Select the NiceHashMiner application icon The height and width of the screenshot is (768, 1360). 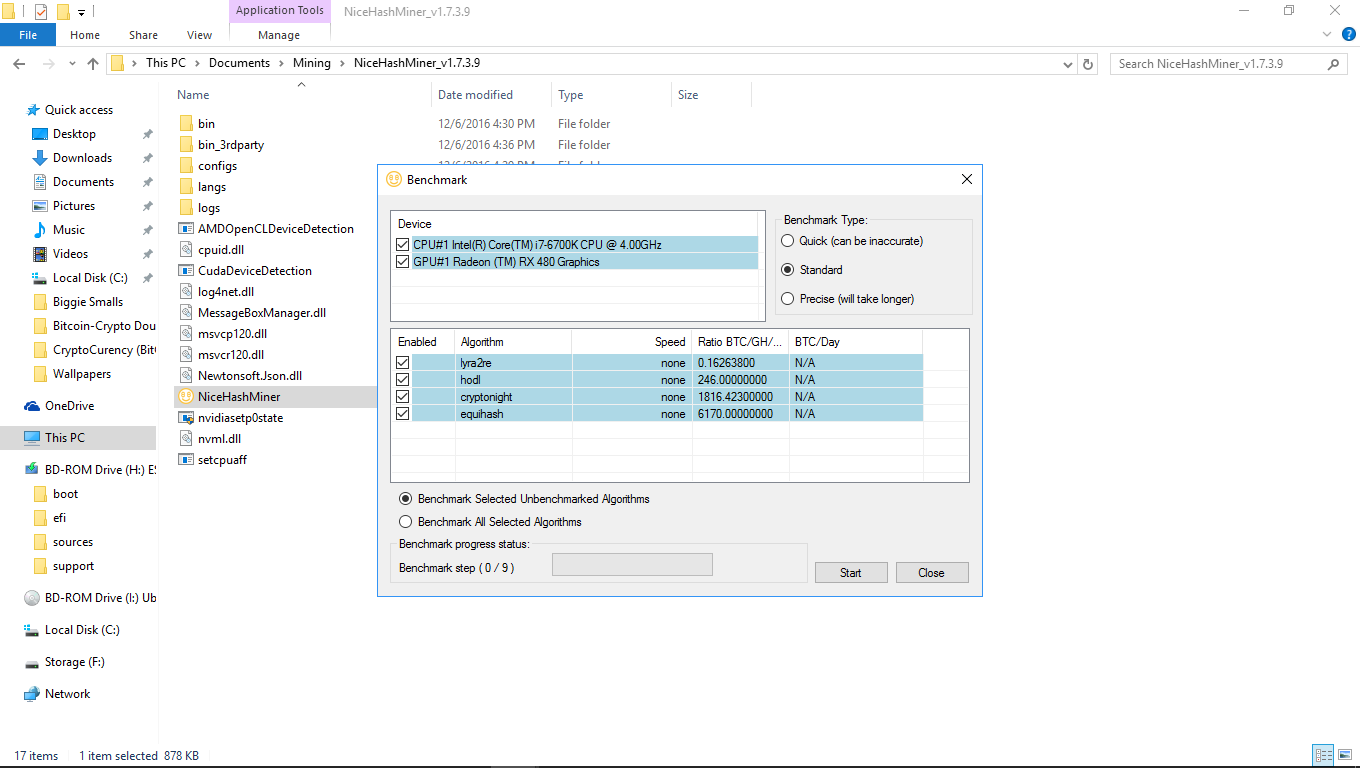[186, 397]
